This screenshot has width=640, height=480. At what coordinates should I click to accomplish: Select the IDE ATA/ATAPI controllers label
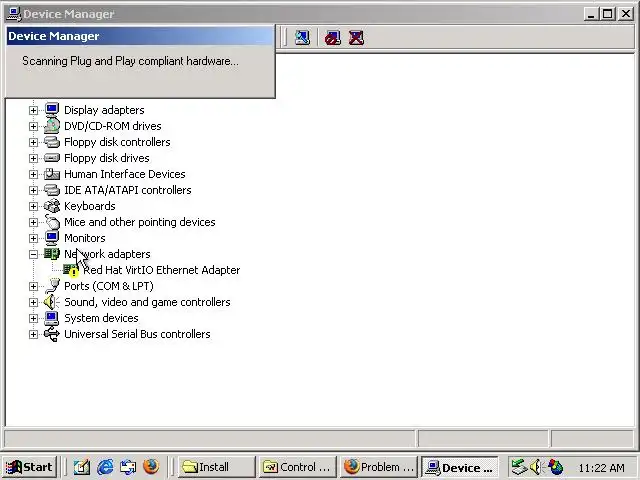128,190
